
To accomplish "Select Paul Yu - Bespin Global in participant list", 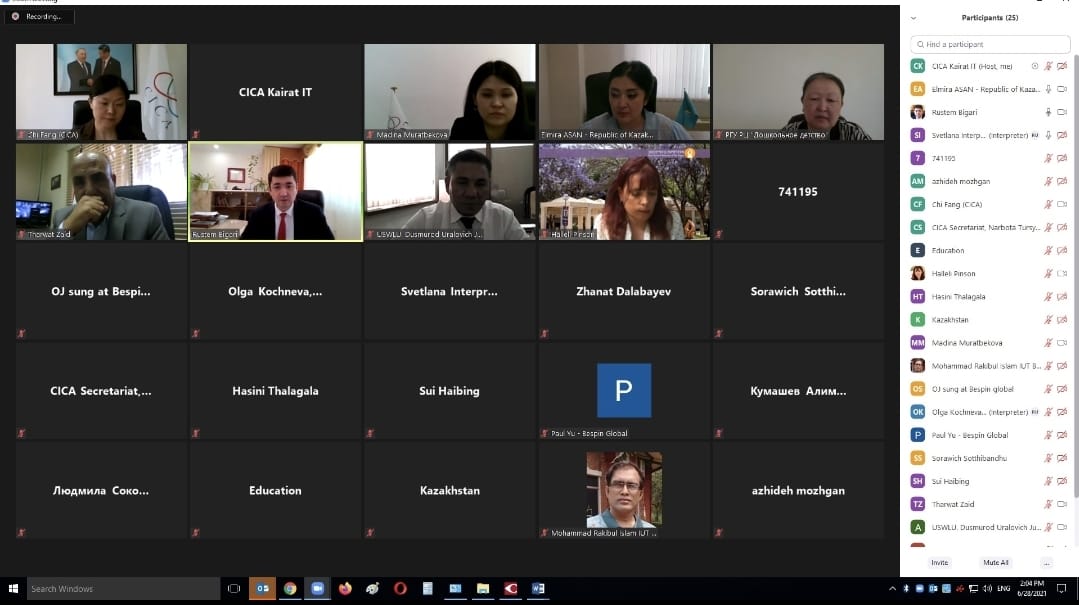I will pos(970,435).
